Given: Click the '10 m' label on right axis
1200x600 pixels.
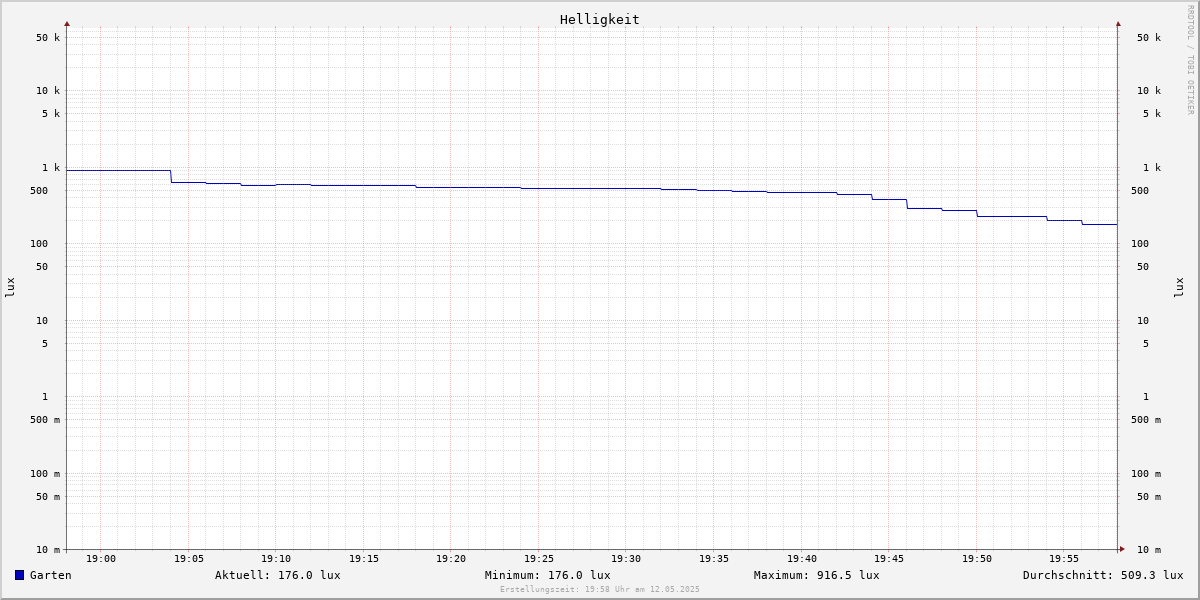Looking at the screenshot, I should [1149, 550].
